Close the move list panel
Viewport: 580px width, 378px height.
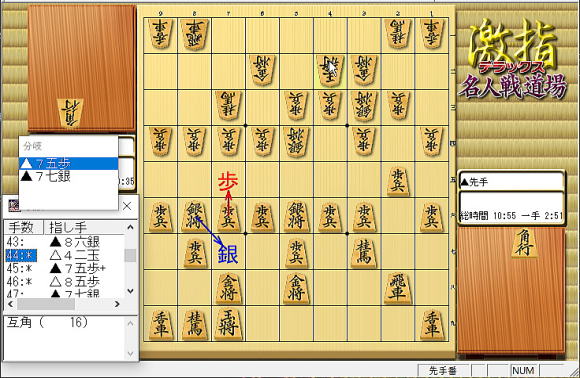(127, 206)
